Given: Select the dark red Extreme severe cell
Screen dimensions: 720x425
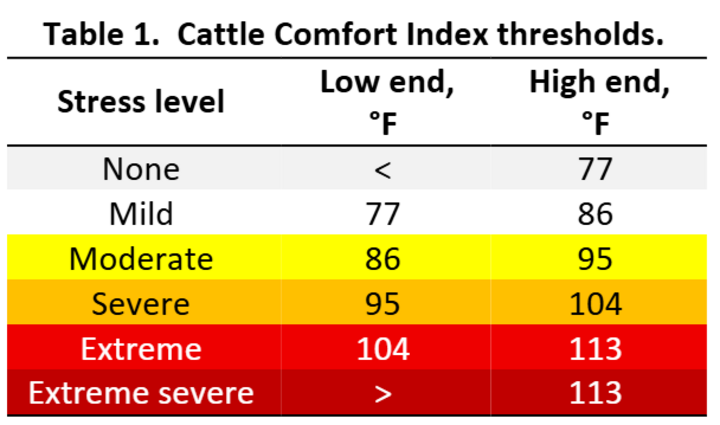Looking at the screenshot, I should coord(141,393).
